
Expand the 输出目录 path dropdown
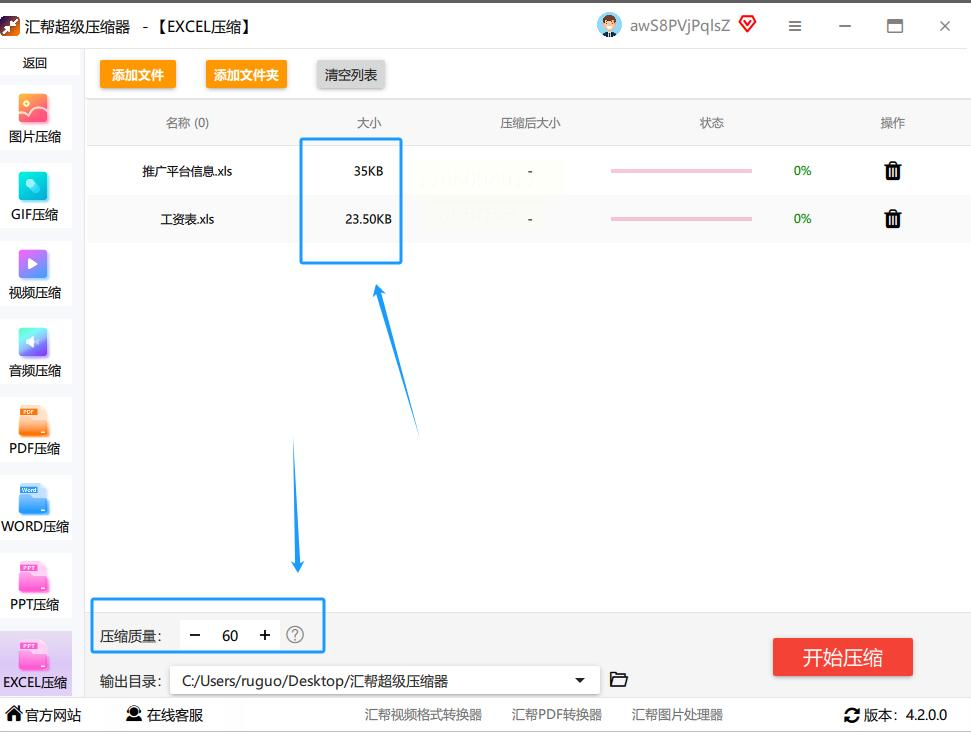(x=580, y=681)
